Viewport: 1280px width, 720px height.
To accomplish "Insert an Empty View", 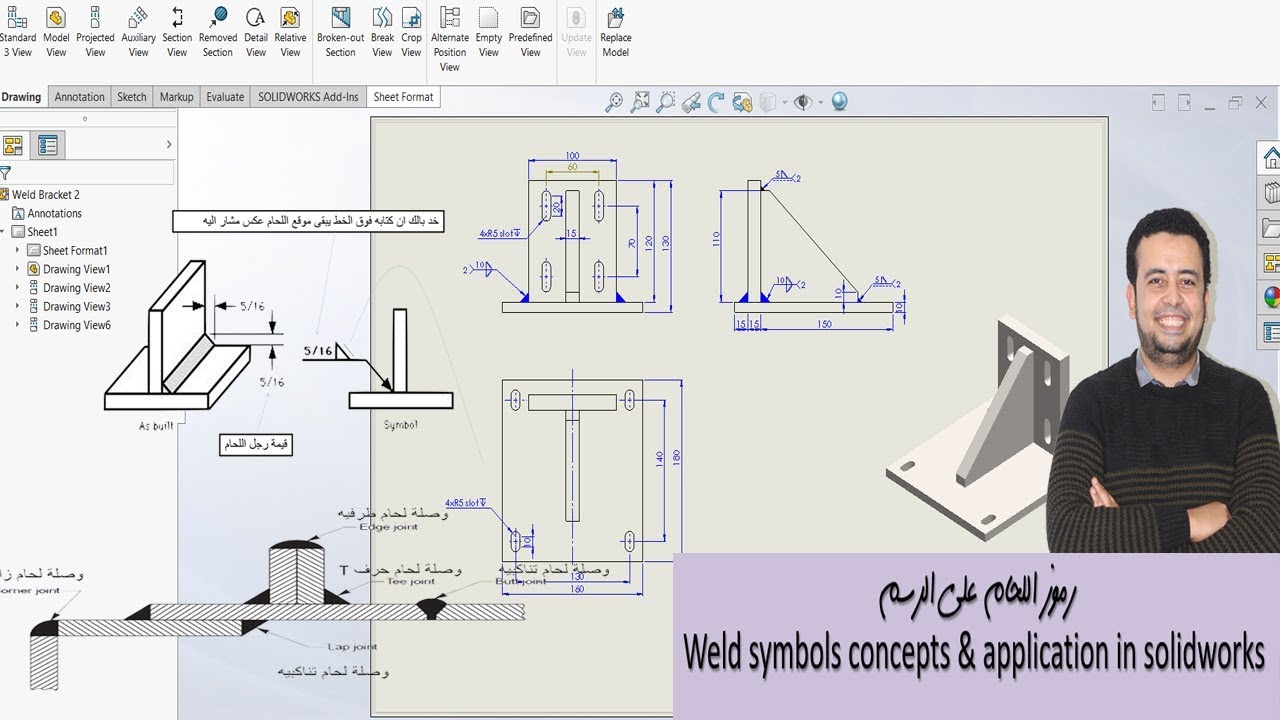I will (x=488, y=31).
